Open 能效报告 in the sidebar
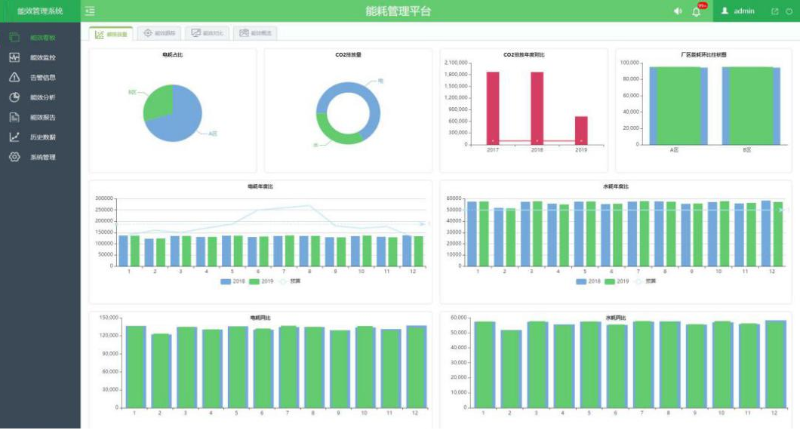The height and width of the screenshot is (430, 800). (42, 117)
